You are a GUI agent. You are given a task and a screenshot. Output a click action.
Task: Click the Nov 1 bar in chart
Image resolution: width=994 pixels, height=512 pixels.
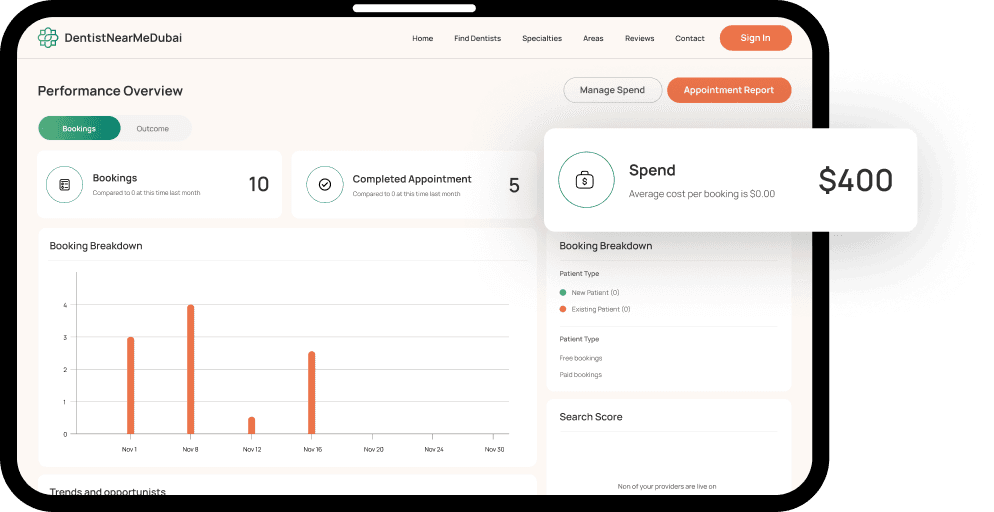131,385
